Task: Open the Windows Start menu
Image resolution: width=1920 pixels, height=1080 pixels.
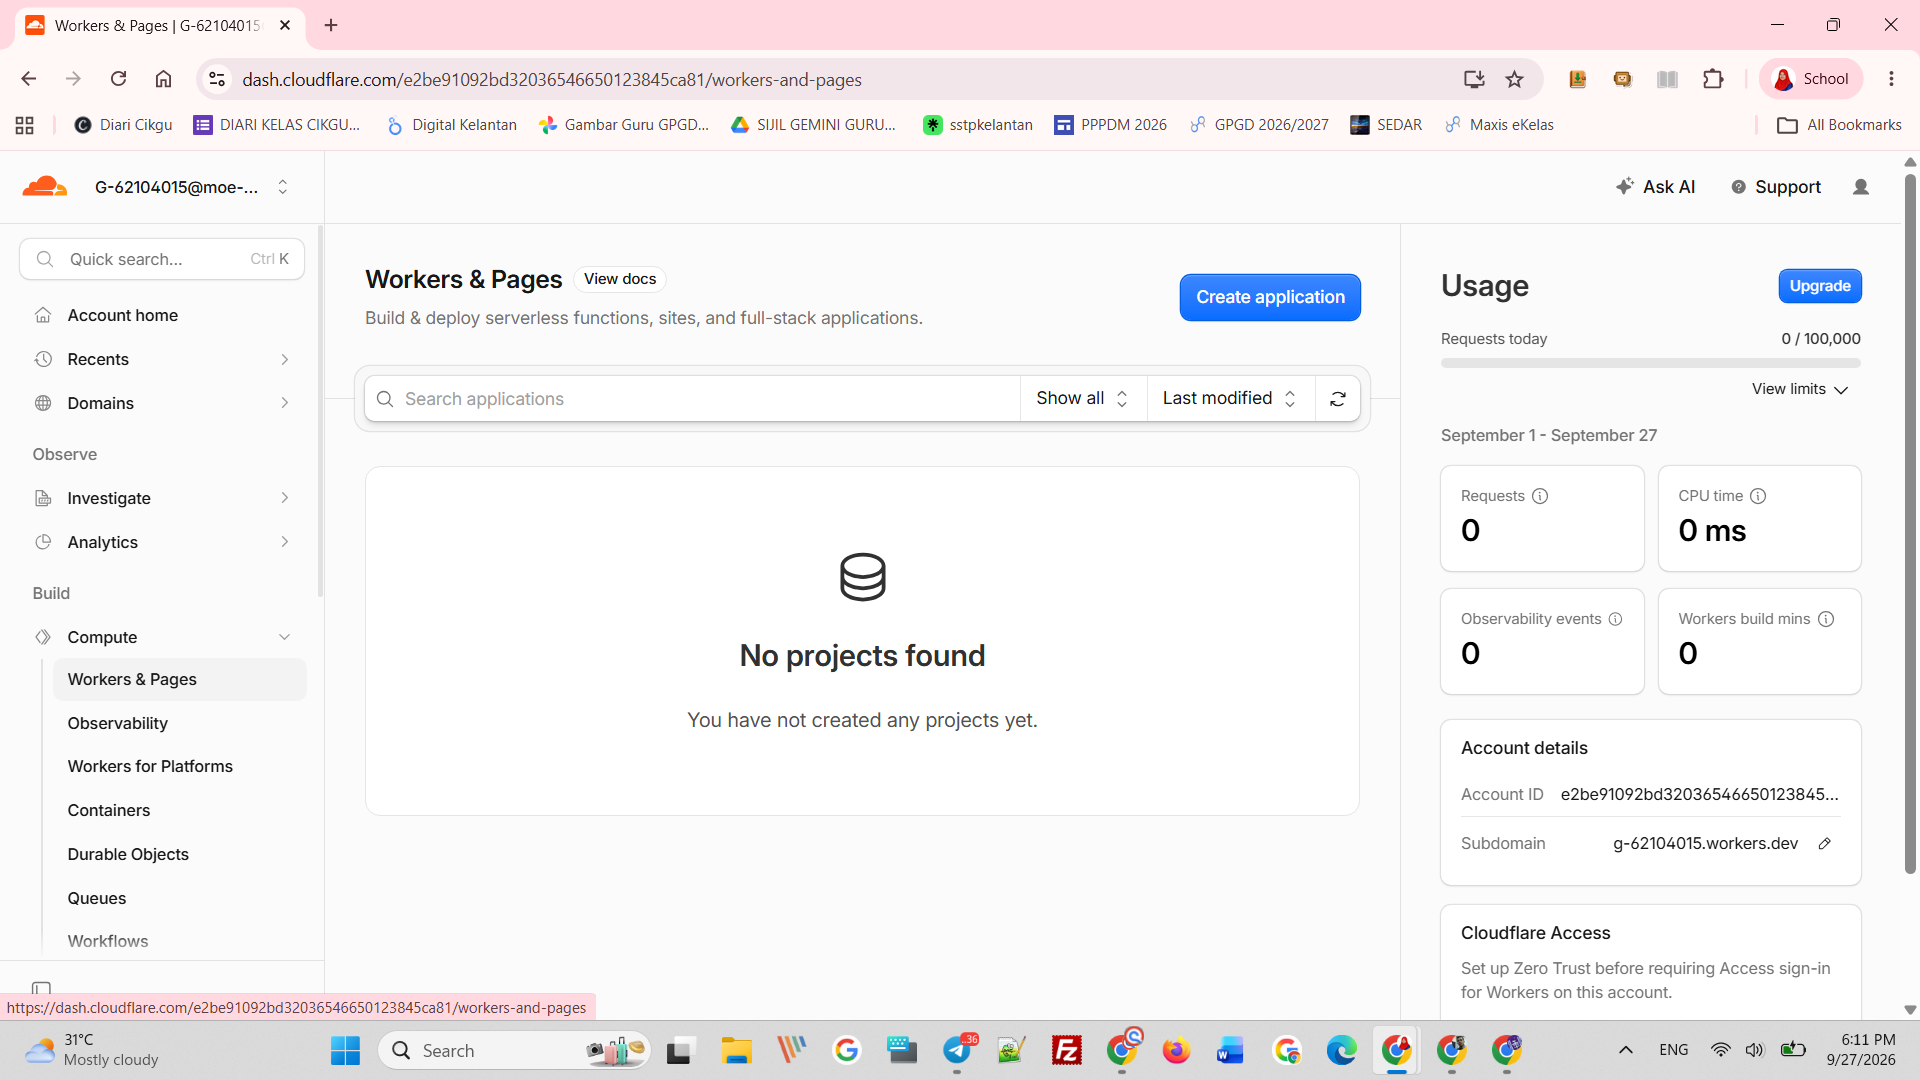Action: pyautogui.click(x=345, y=1050)
